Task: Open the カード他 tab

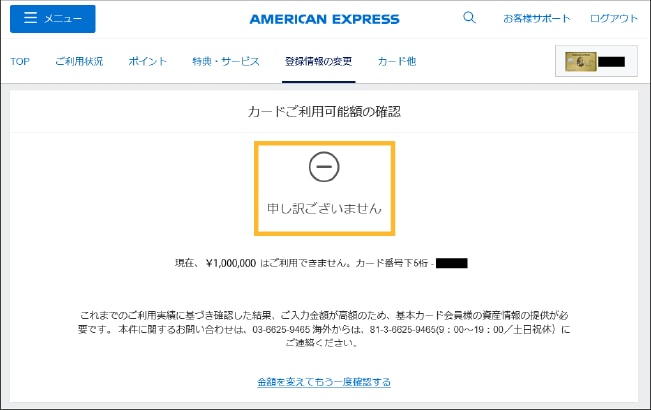Action: 396,62
